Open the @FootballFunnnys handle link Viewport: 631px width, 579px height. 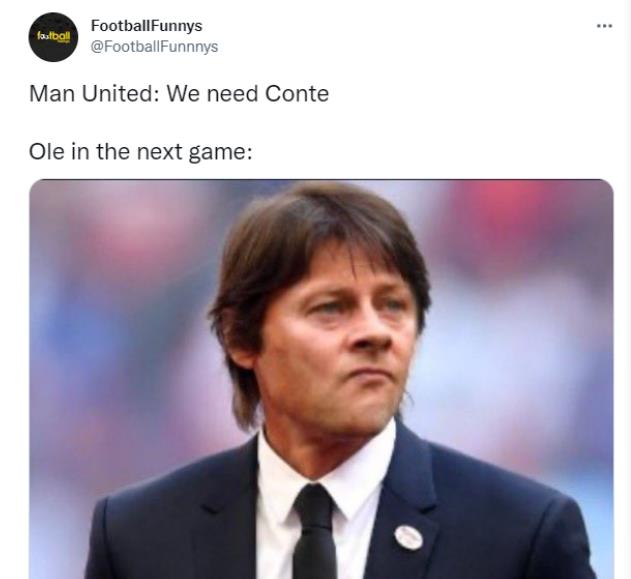tap(154, 47)
